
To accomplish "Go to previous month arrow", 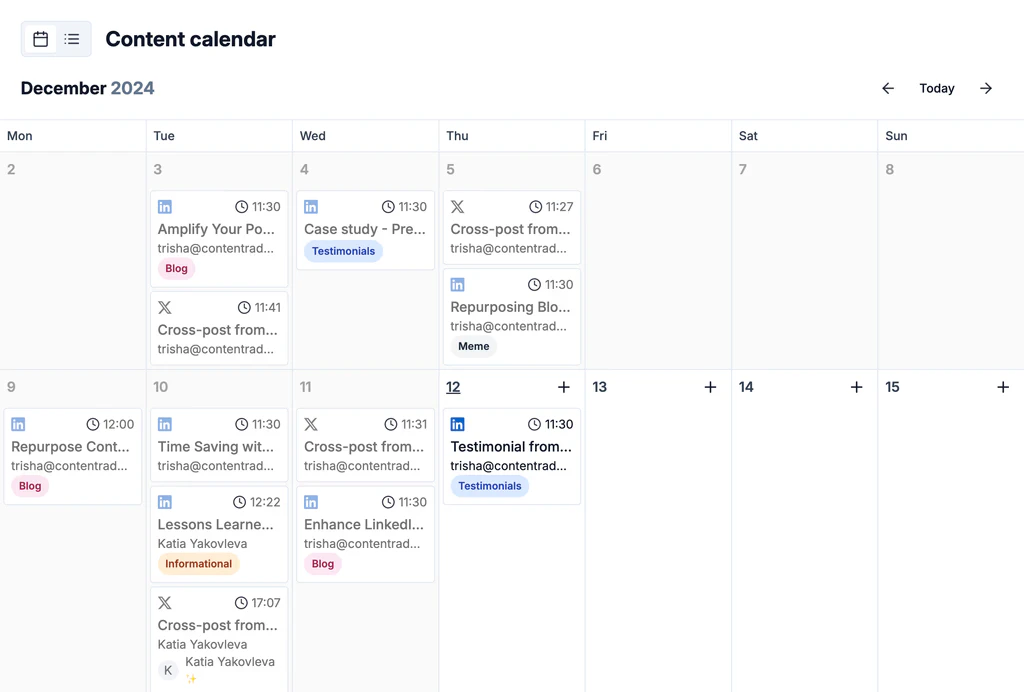I will pyautogui.click(x=888, y=88).
